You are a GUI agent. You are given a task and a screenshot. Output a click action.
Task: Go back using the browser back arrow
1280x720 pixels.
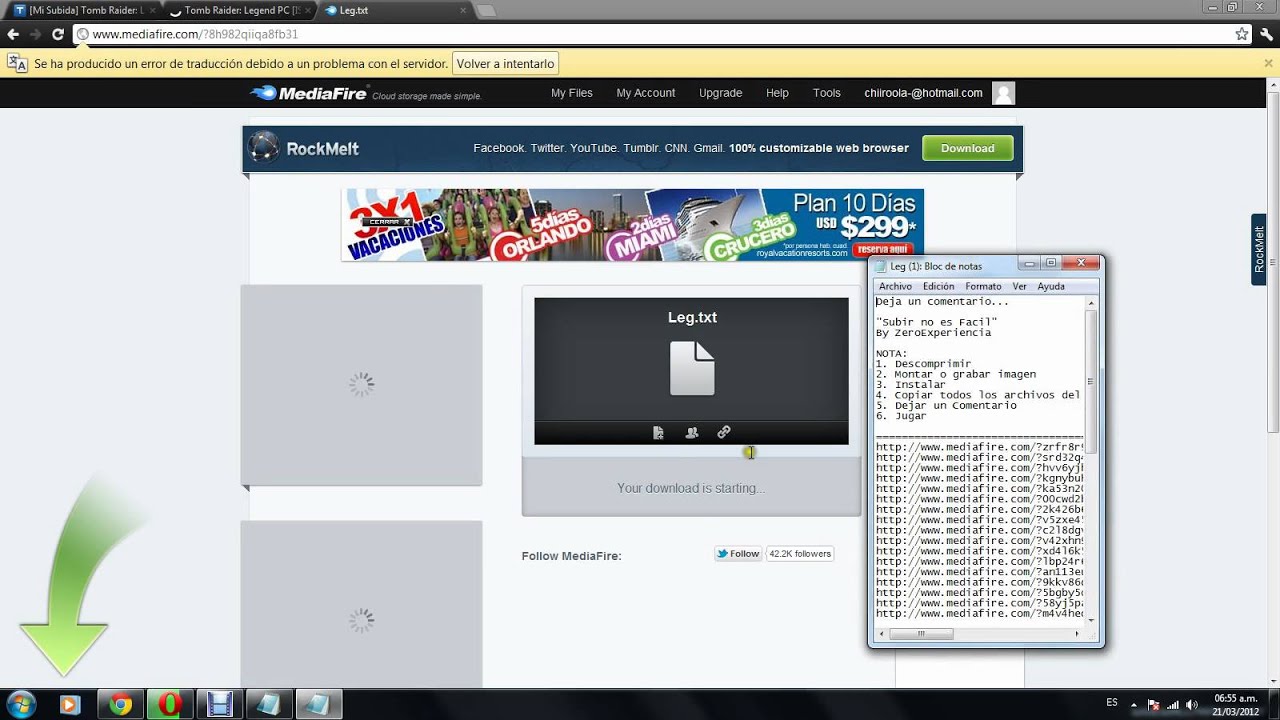pos(13,34)
